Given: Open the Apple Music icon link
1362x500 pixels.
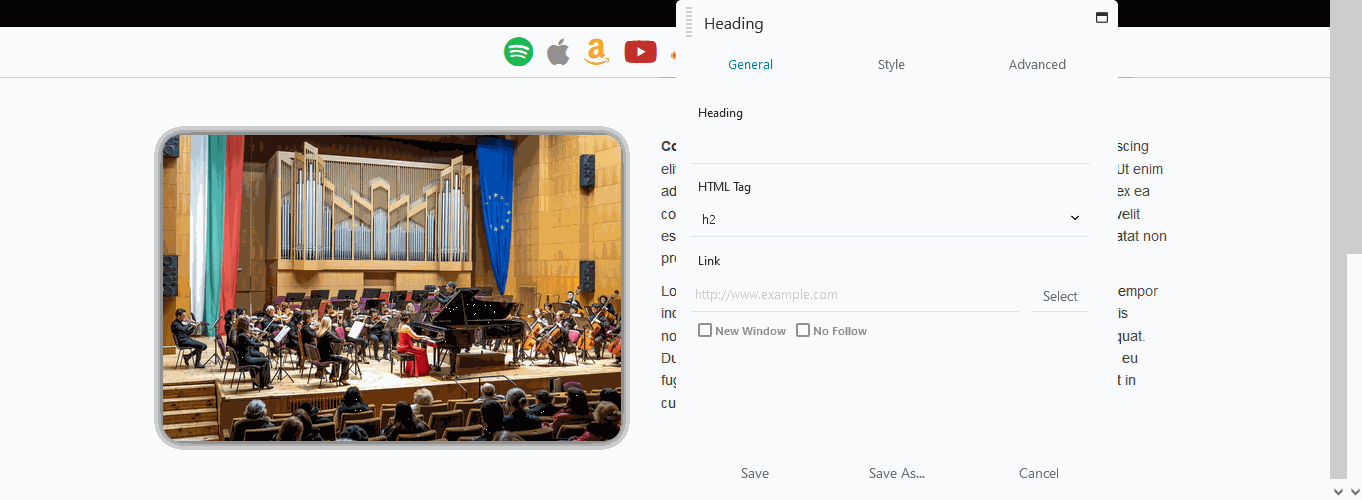Looking at the screenshot, I should pyautogui.click(x=558, y=52).
